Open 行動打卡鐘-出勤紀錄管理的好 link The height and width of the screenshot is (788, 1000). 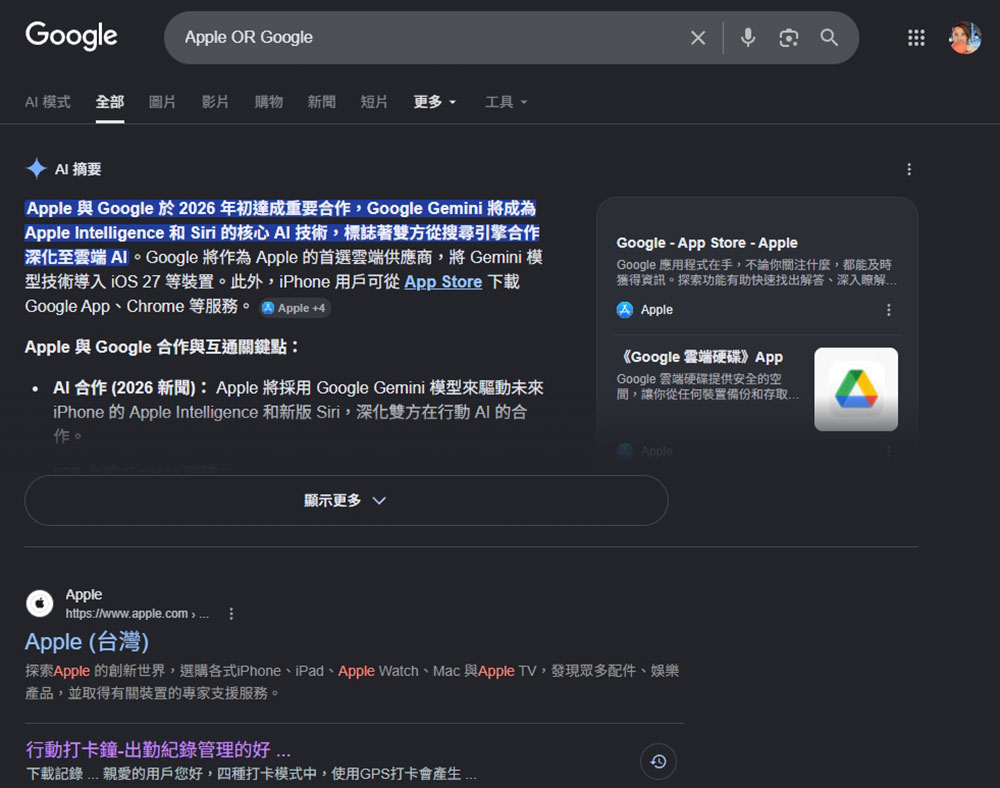158,750
